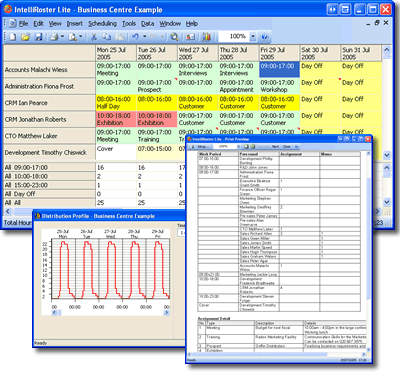Select Administration Fiona Frost Friday Workshop cell

pyautogui.click(x=279, y=86)
